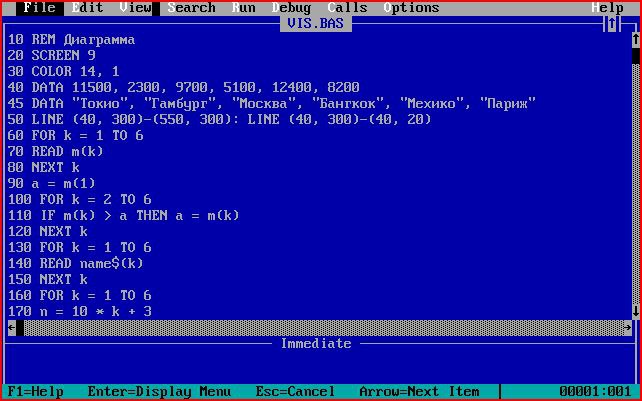This screenshot has height=401, width=642.
Task: Open the Help menu
Action: 608,8
